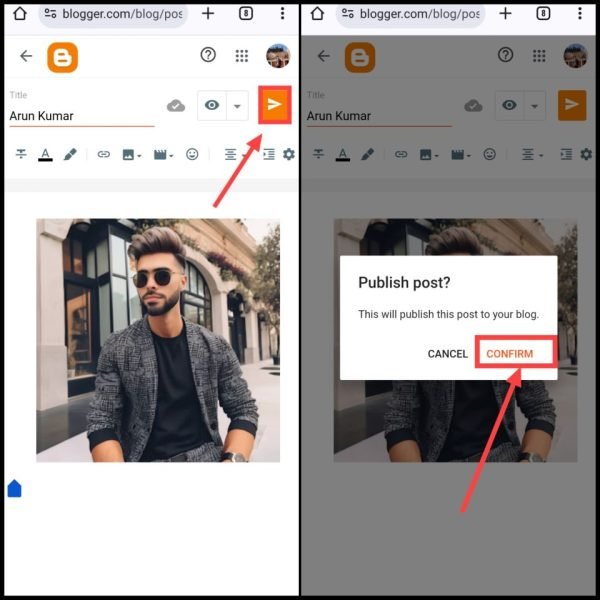The image size is (600, 600).
Task: Click site info icon in right URL bar
Action: tap(347, 14)
